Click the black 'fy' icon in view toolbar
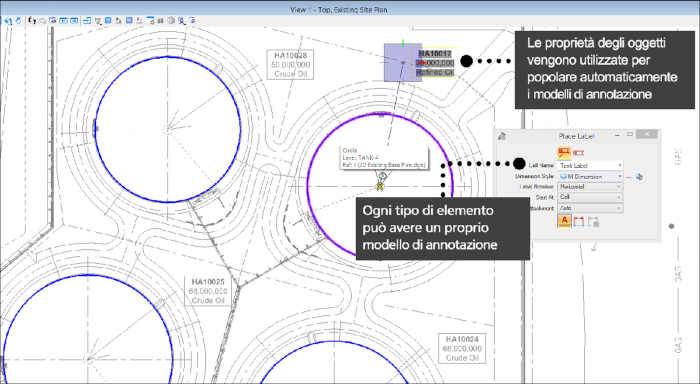700x384 pixels. (32, 20)
